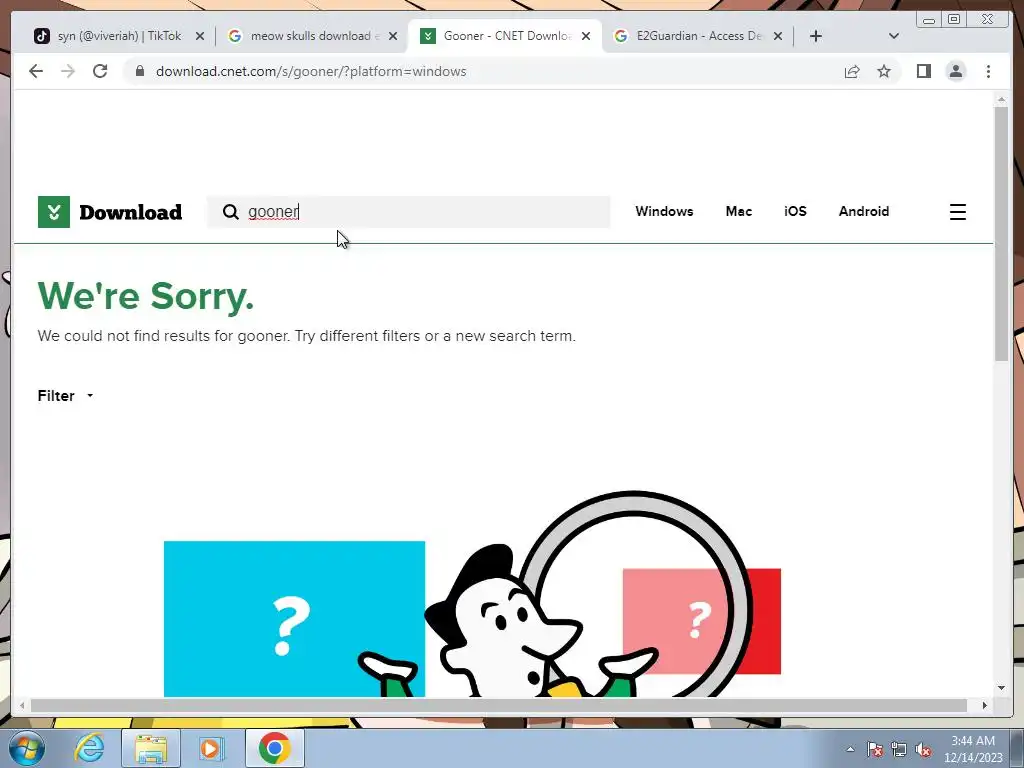Screen dimensions: 1024x768
Task: Click the Chrome taskbar button
Action: point(274,748)
